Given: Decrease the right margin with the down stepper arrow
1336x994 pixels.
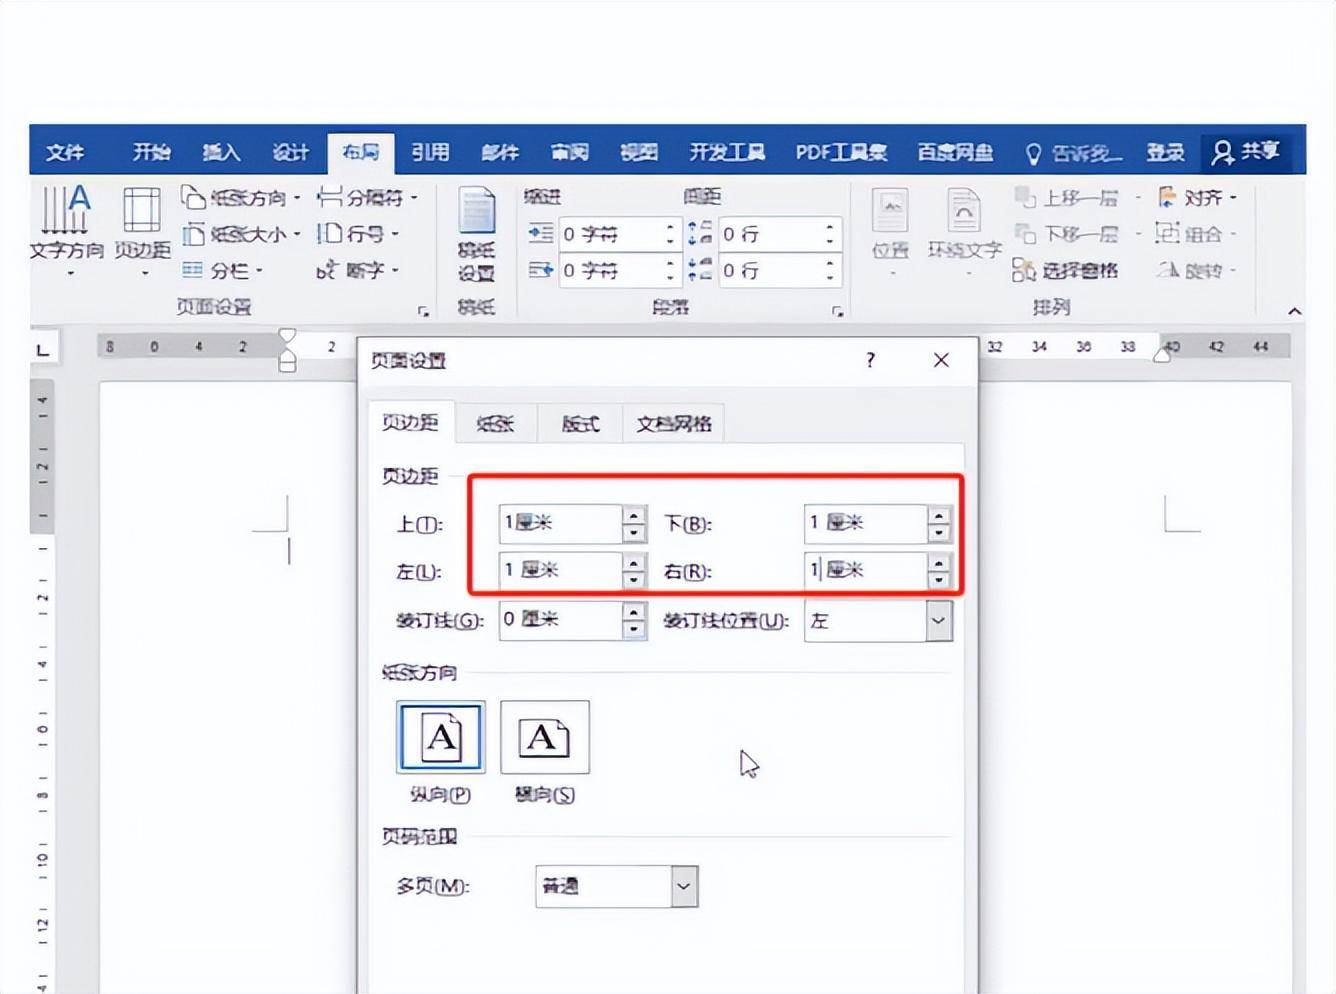Looking at the screenshot, I should [x=939, y=581].
